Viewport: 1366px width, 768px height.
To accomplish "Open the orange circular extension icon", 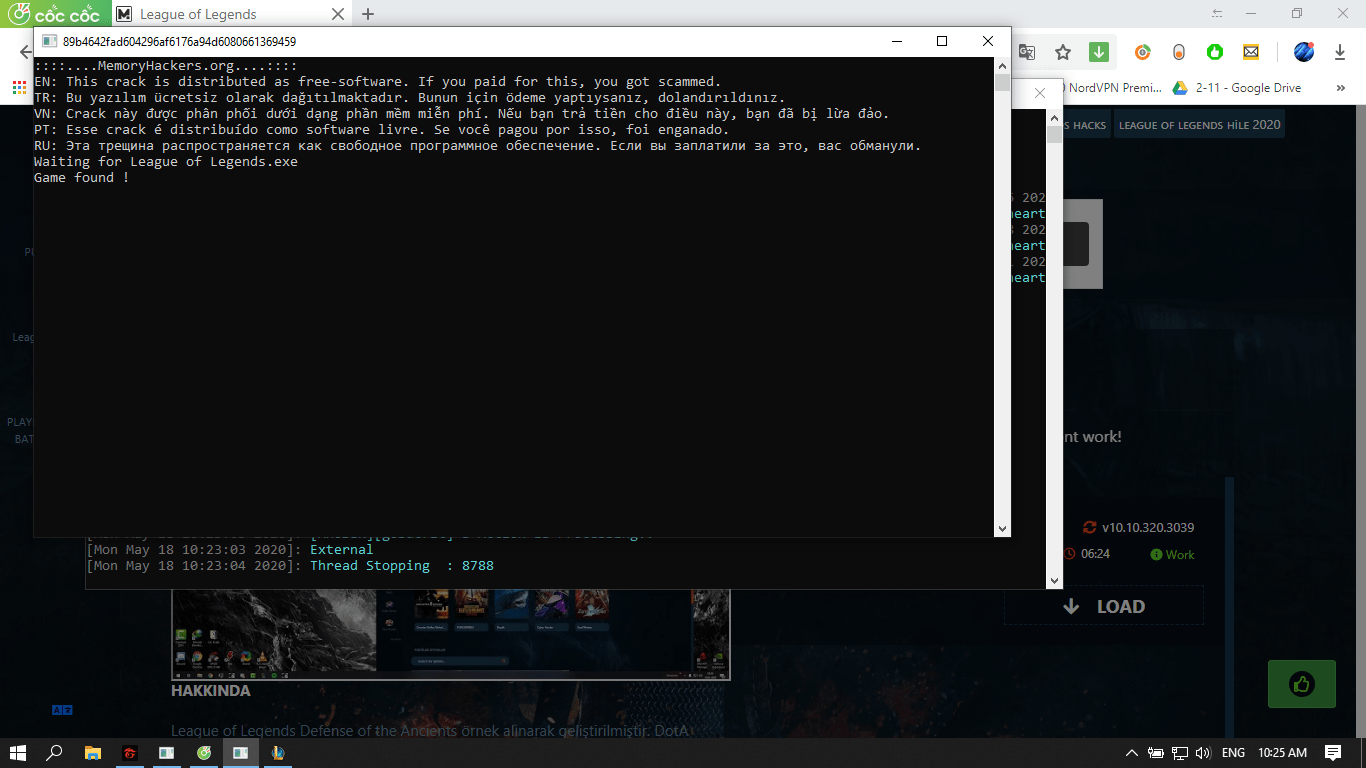I will coord(1142,52).
